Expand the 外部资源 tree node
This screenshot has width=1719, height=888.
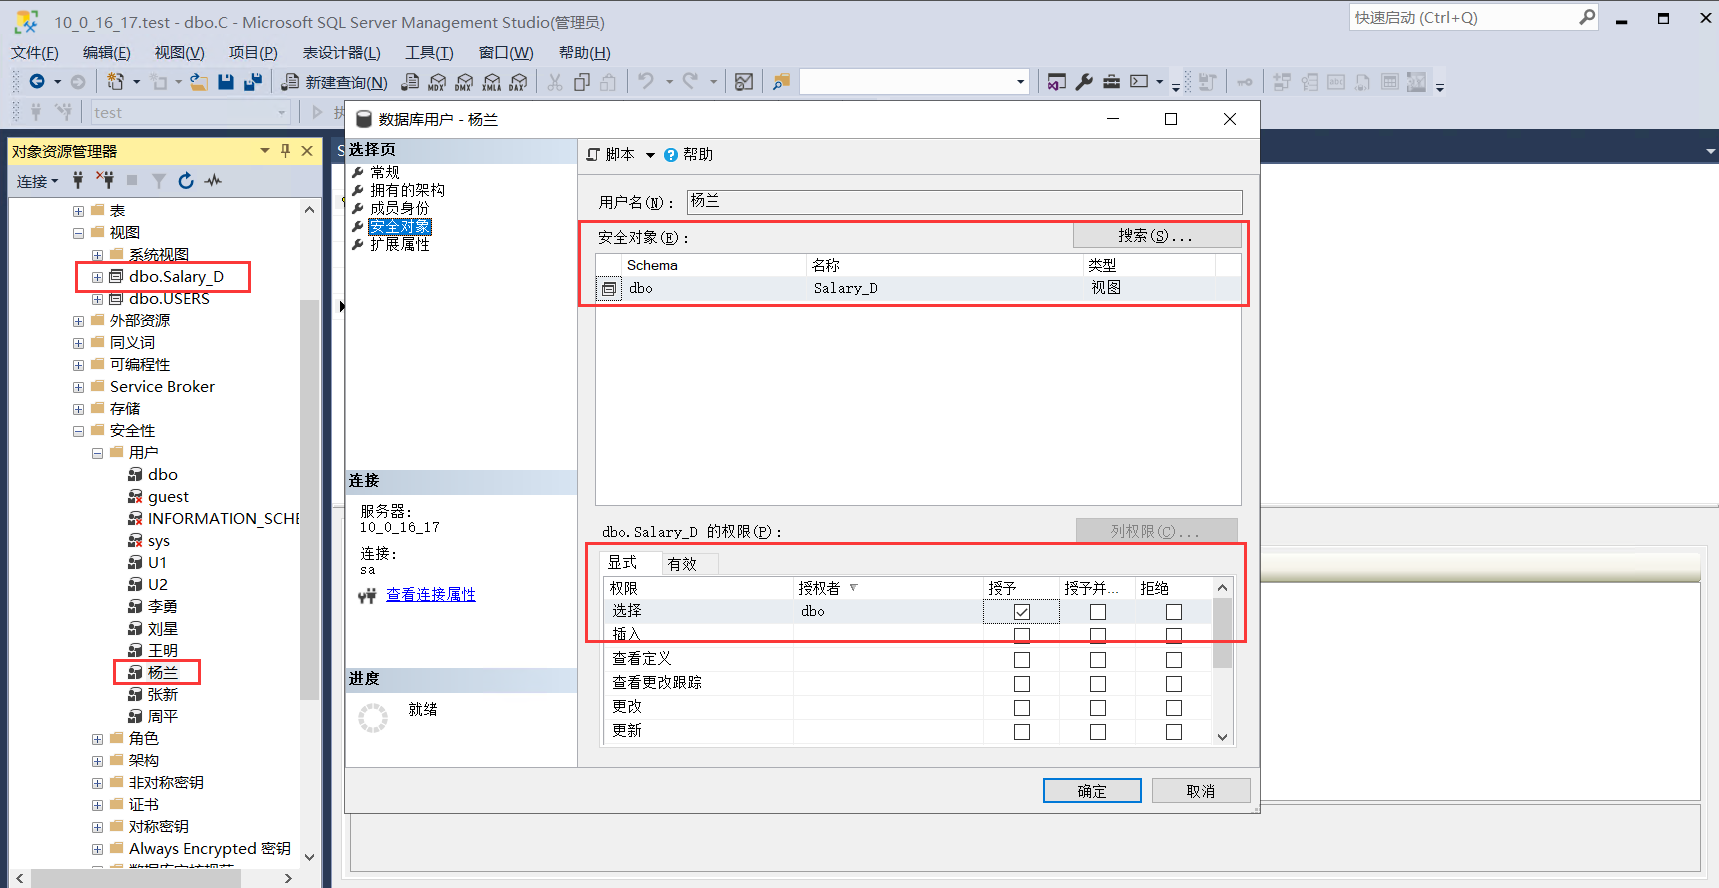[78, 321]
